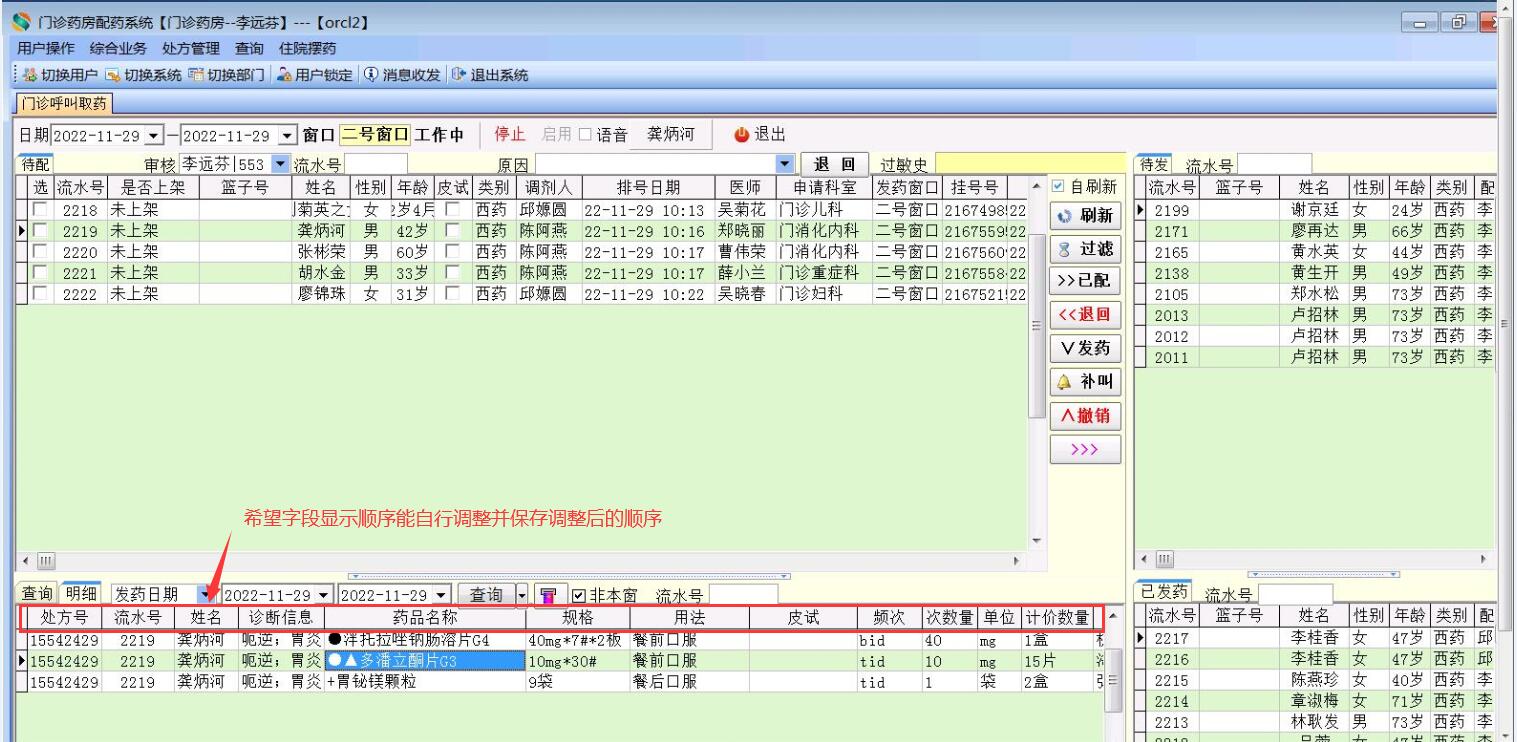Tick the 选 checkbox for 流水号 2220
This screenshot has height=742, width=1517.
coord(39,252)
